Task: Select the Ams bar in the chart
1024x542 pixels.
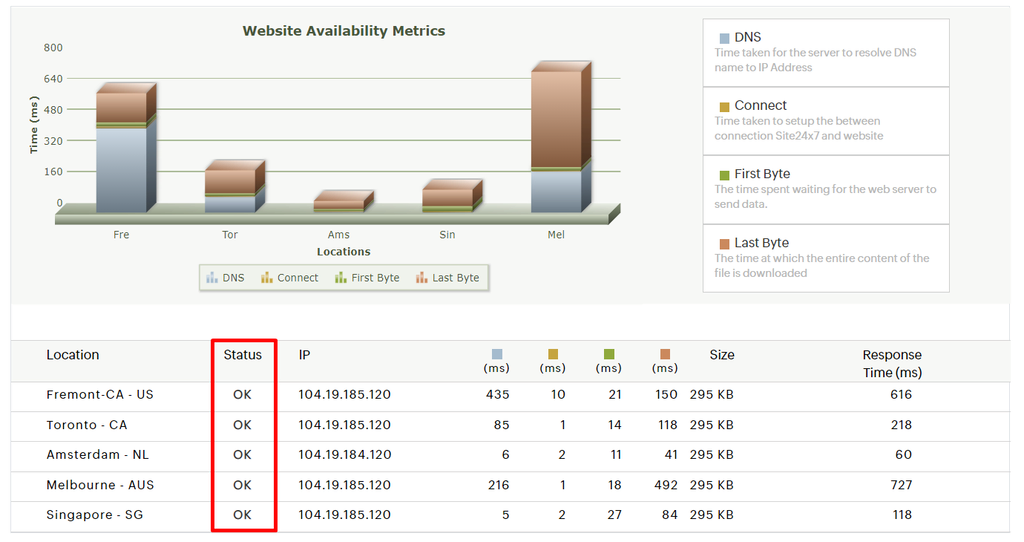Action: pyautogui.click(x=343, y=201)
